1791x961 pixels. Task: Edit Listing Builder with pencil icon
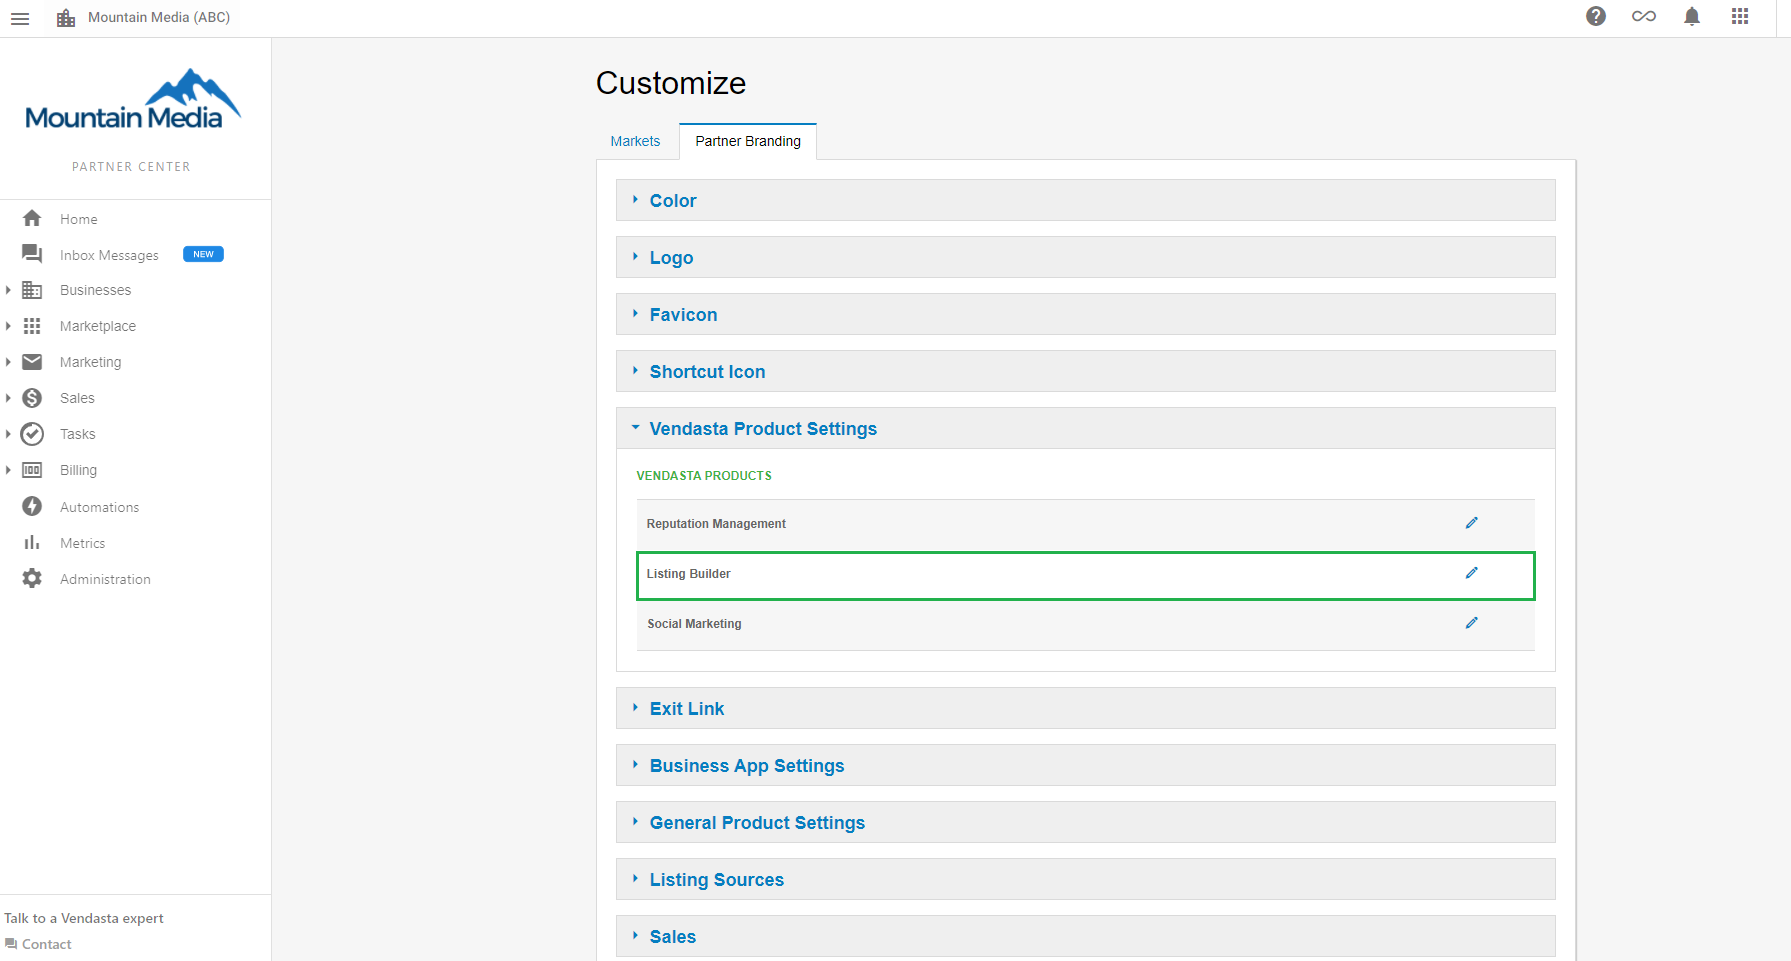coord(1471,573)
